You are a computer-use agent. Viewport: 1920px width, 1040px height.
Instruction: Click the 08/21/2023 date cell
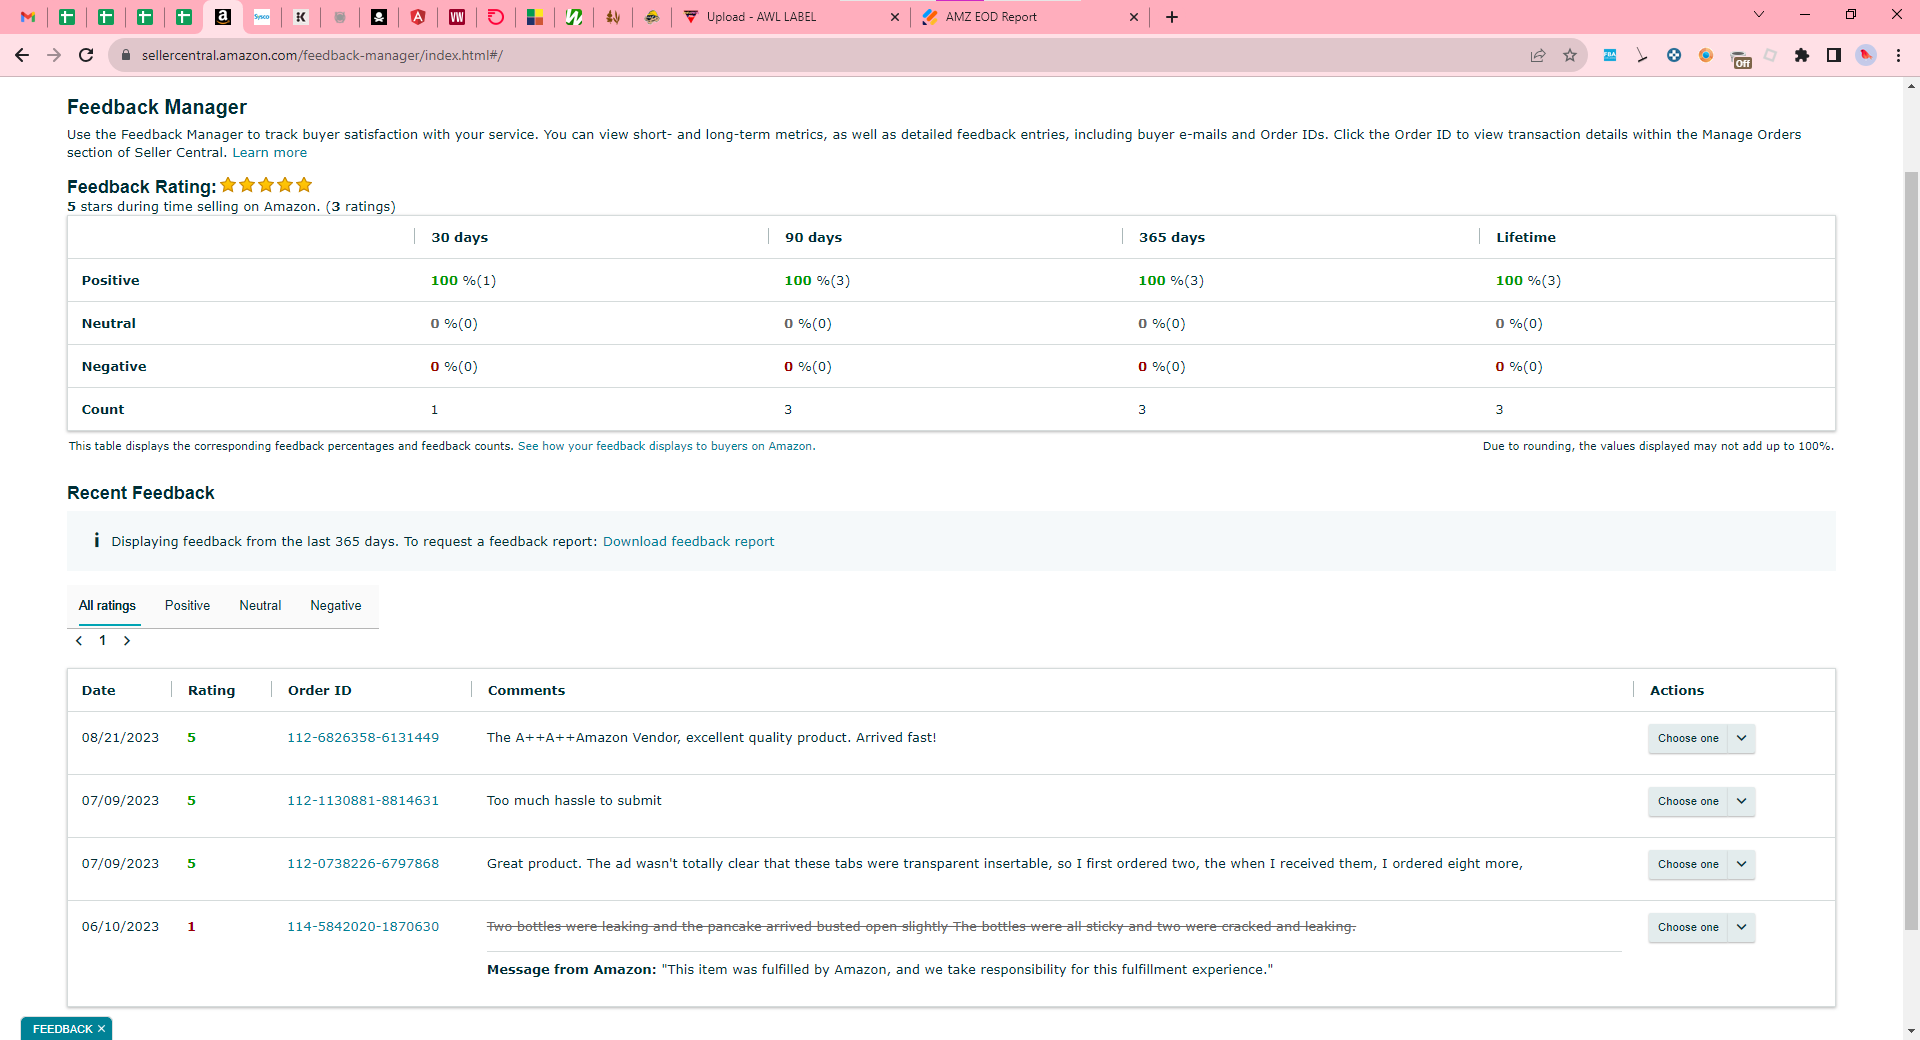pyautogui.click(x=120, y=738)
